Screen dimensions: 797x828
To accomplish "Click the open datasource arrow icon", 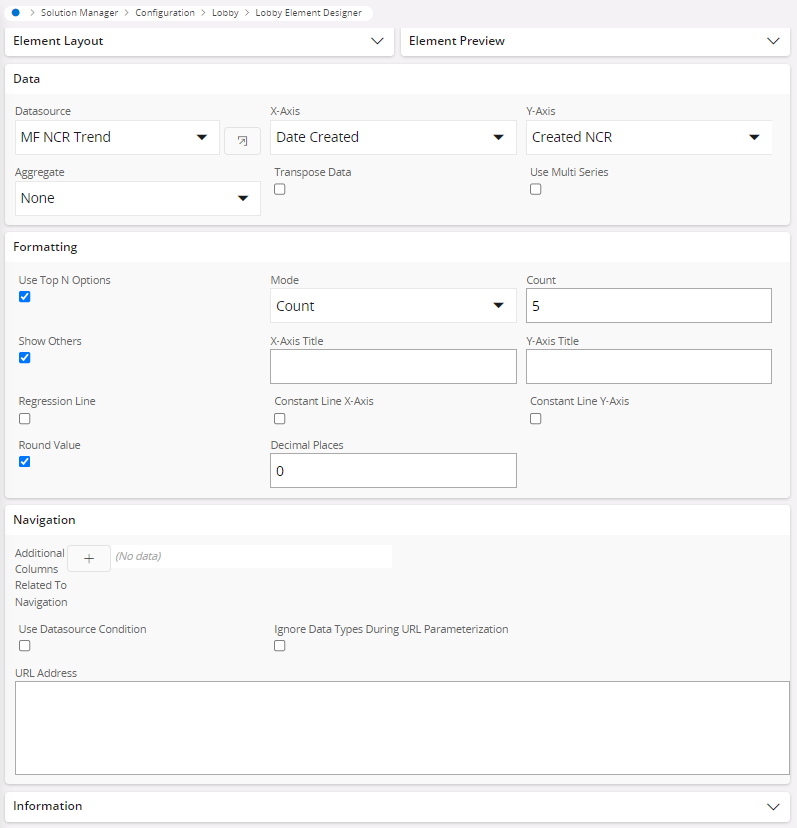I will tap(241, 140).
